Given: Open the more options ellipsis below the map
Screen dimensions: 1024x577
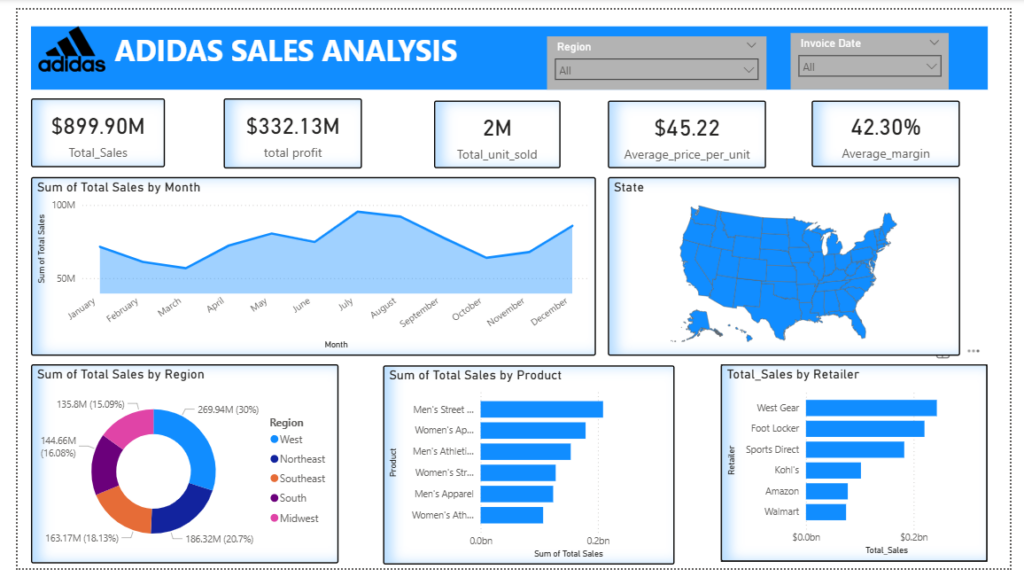Looking at the screenshot, I should 974,351.
